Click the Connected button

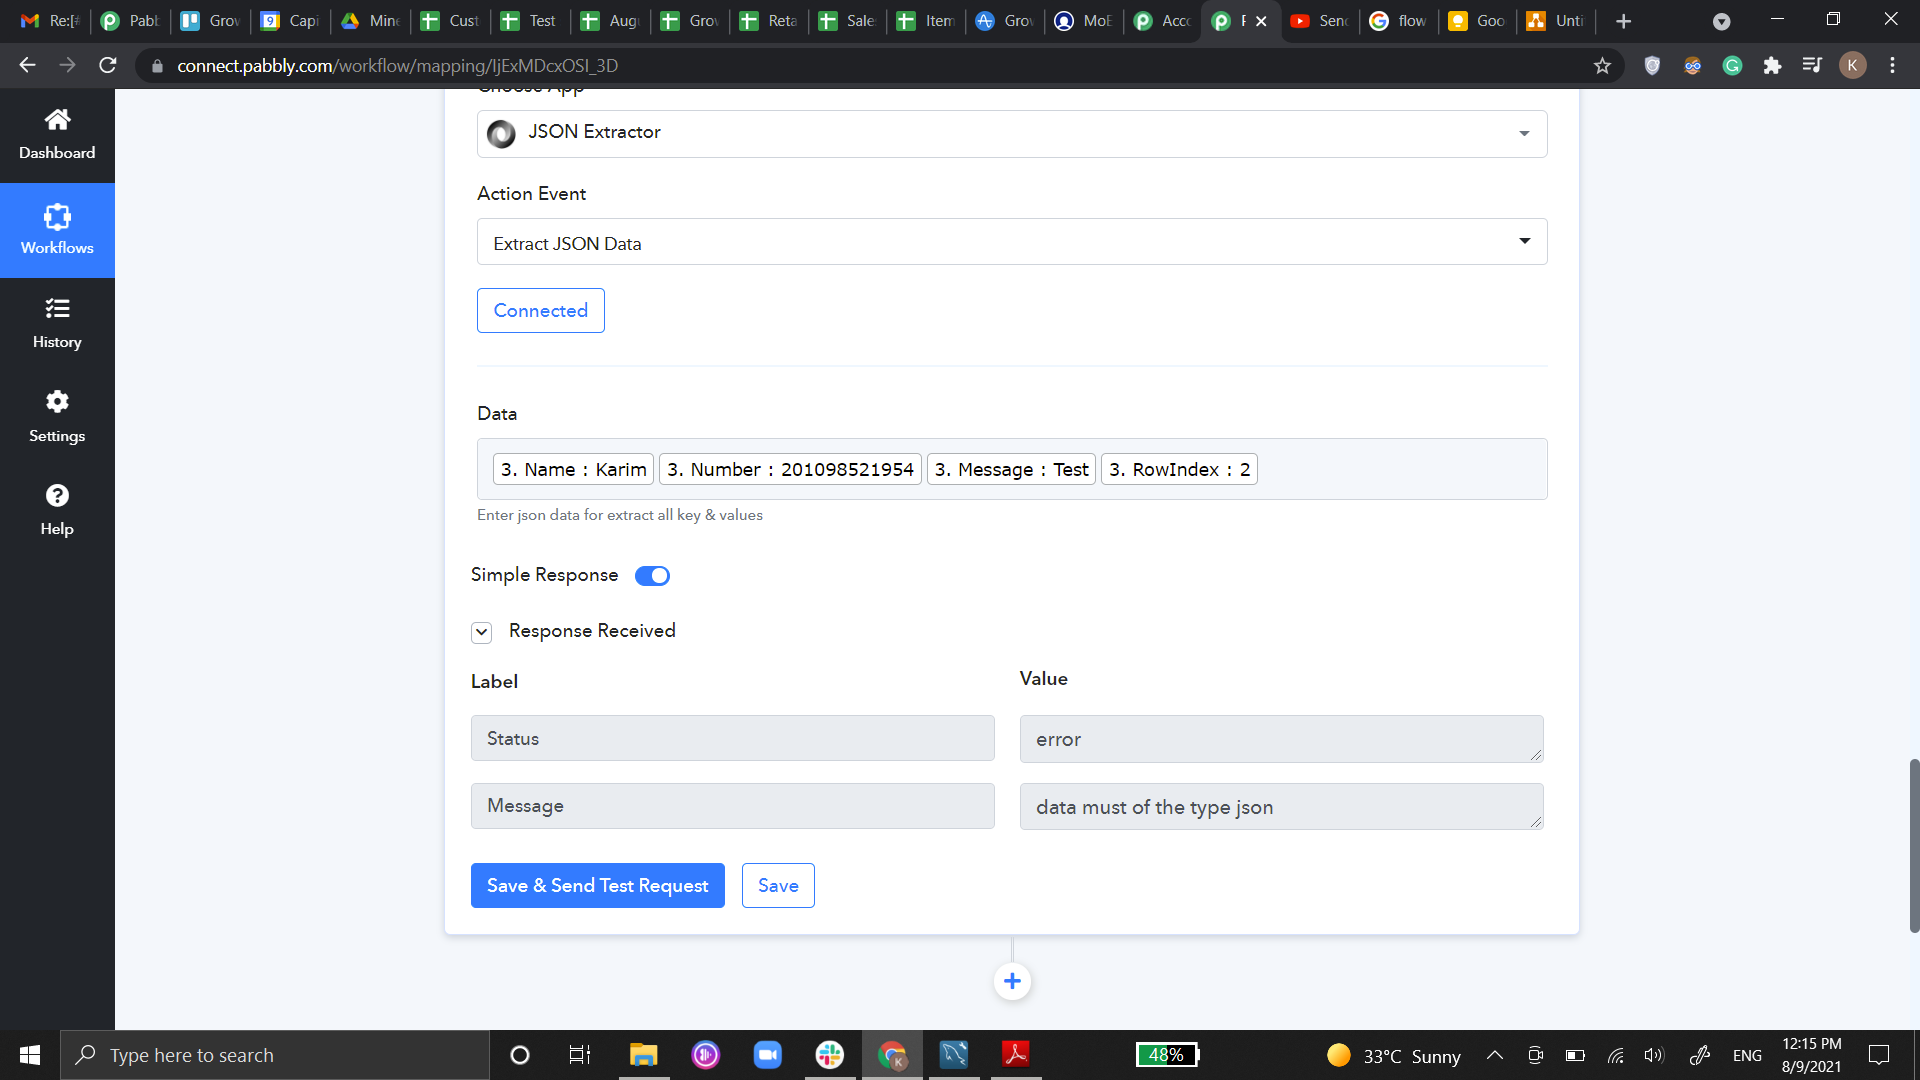[x=540, y=311]
